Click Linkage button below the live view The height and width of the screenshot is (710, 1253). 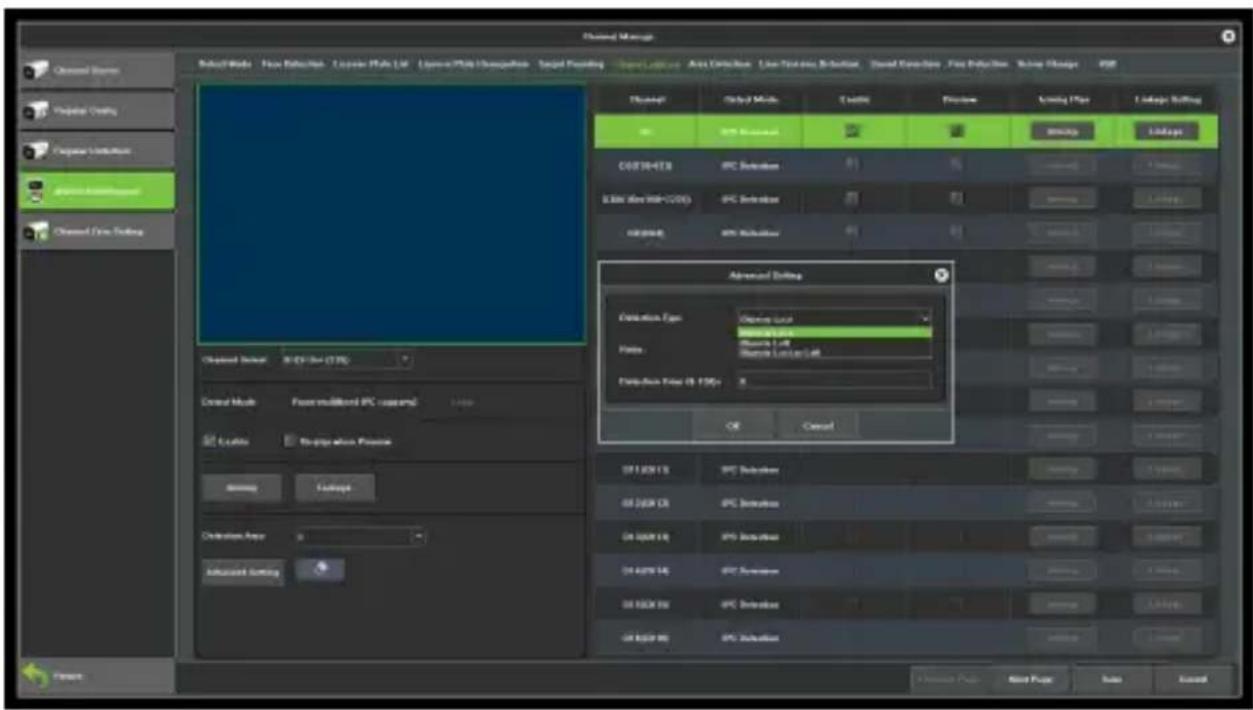[335, 487]
